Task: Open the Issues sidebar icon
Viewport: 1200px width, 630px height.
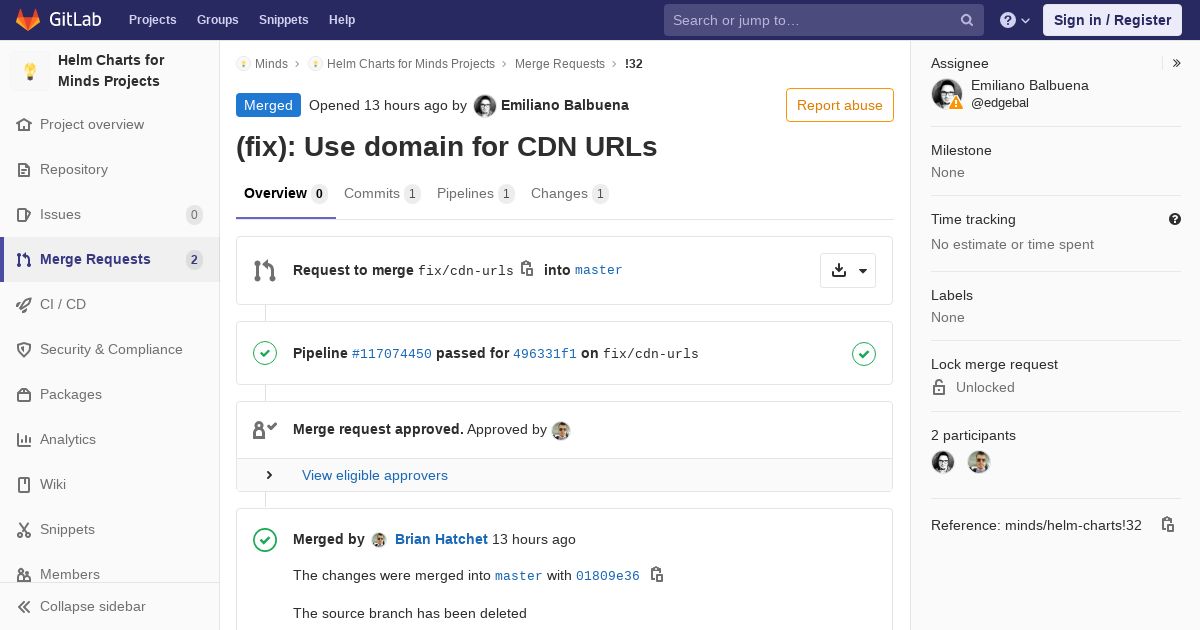Action: tap(24, 215)
